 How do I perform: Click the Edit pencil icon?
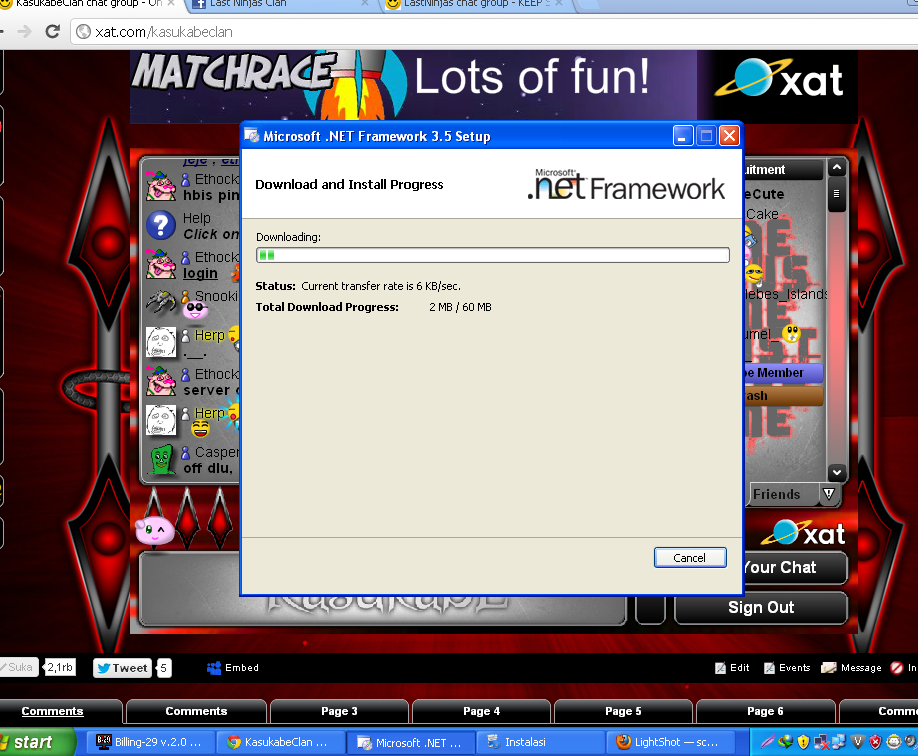click(720, 668)
